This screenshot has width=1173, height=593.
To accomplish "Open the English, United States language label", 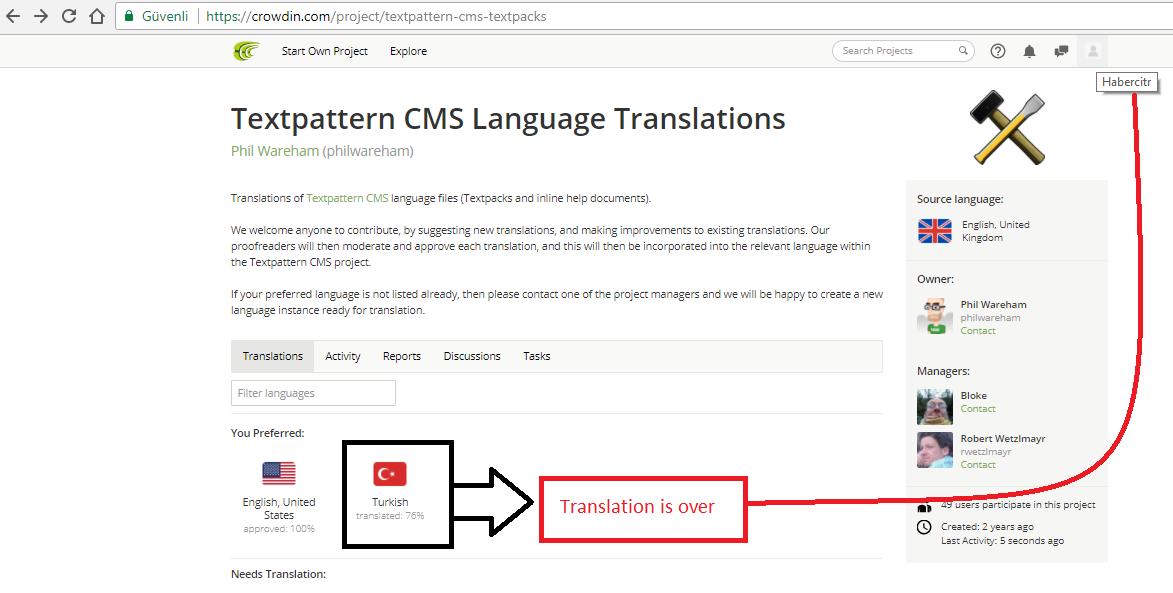I will pyautogui.click(x=279, y=508).
